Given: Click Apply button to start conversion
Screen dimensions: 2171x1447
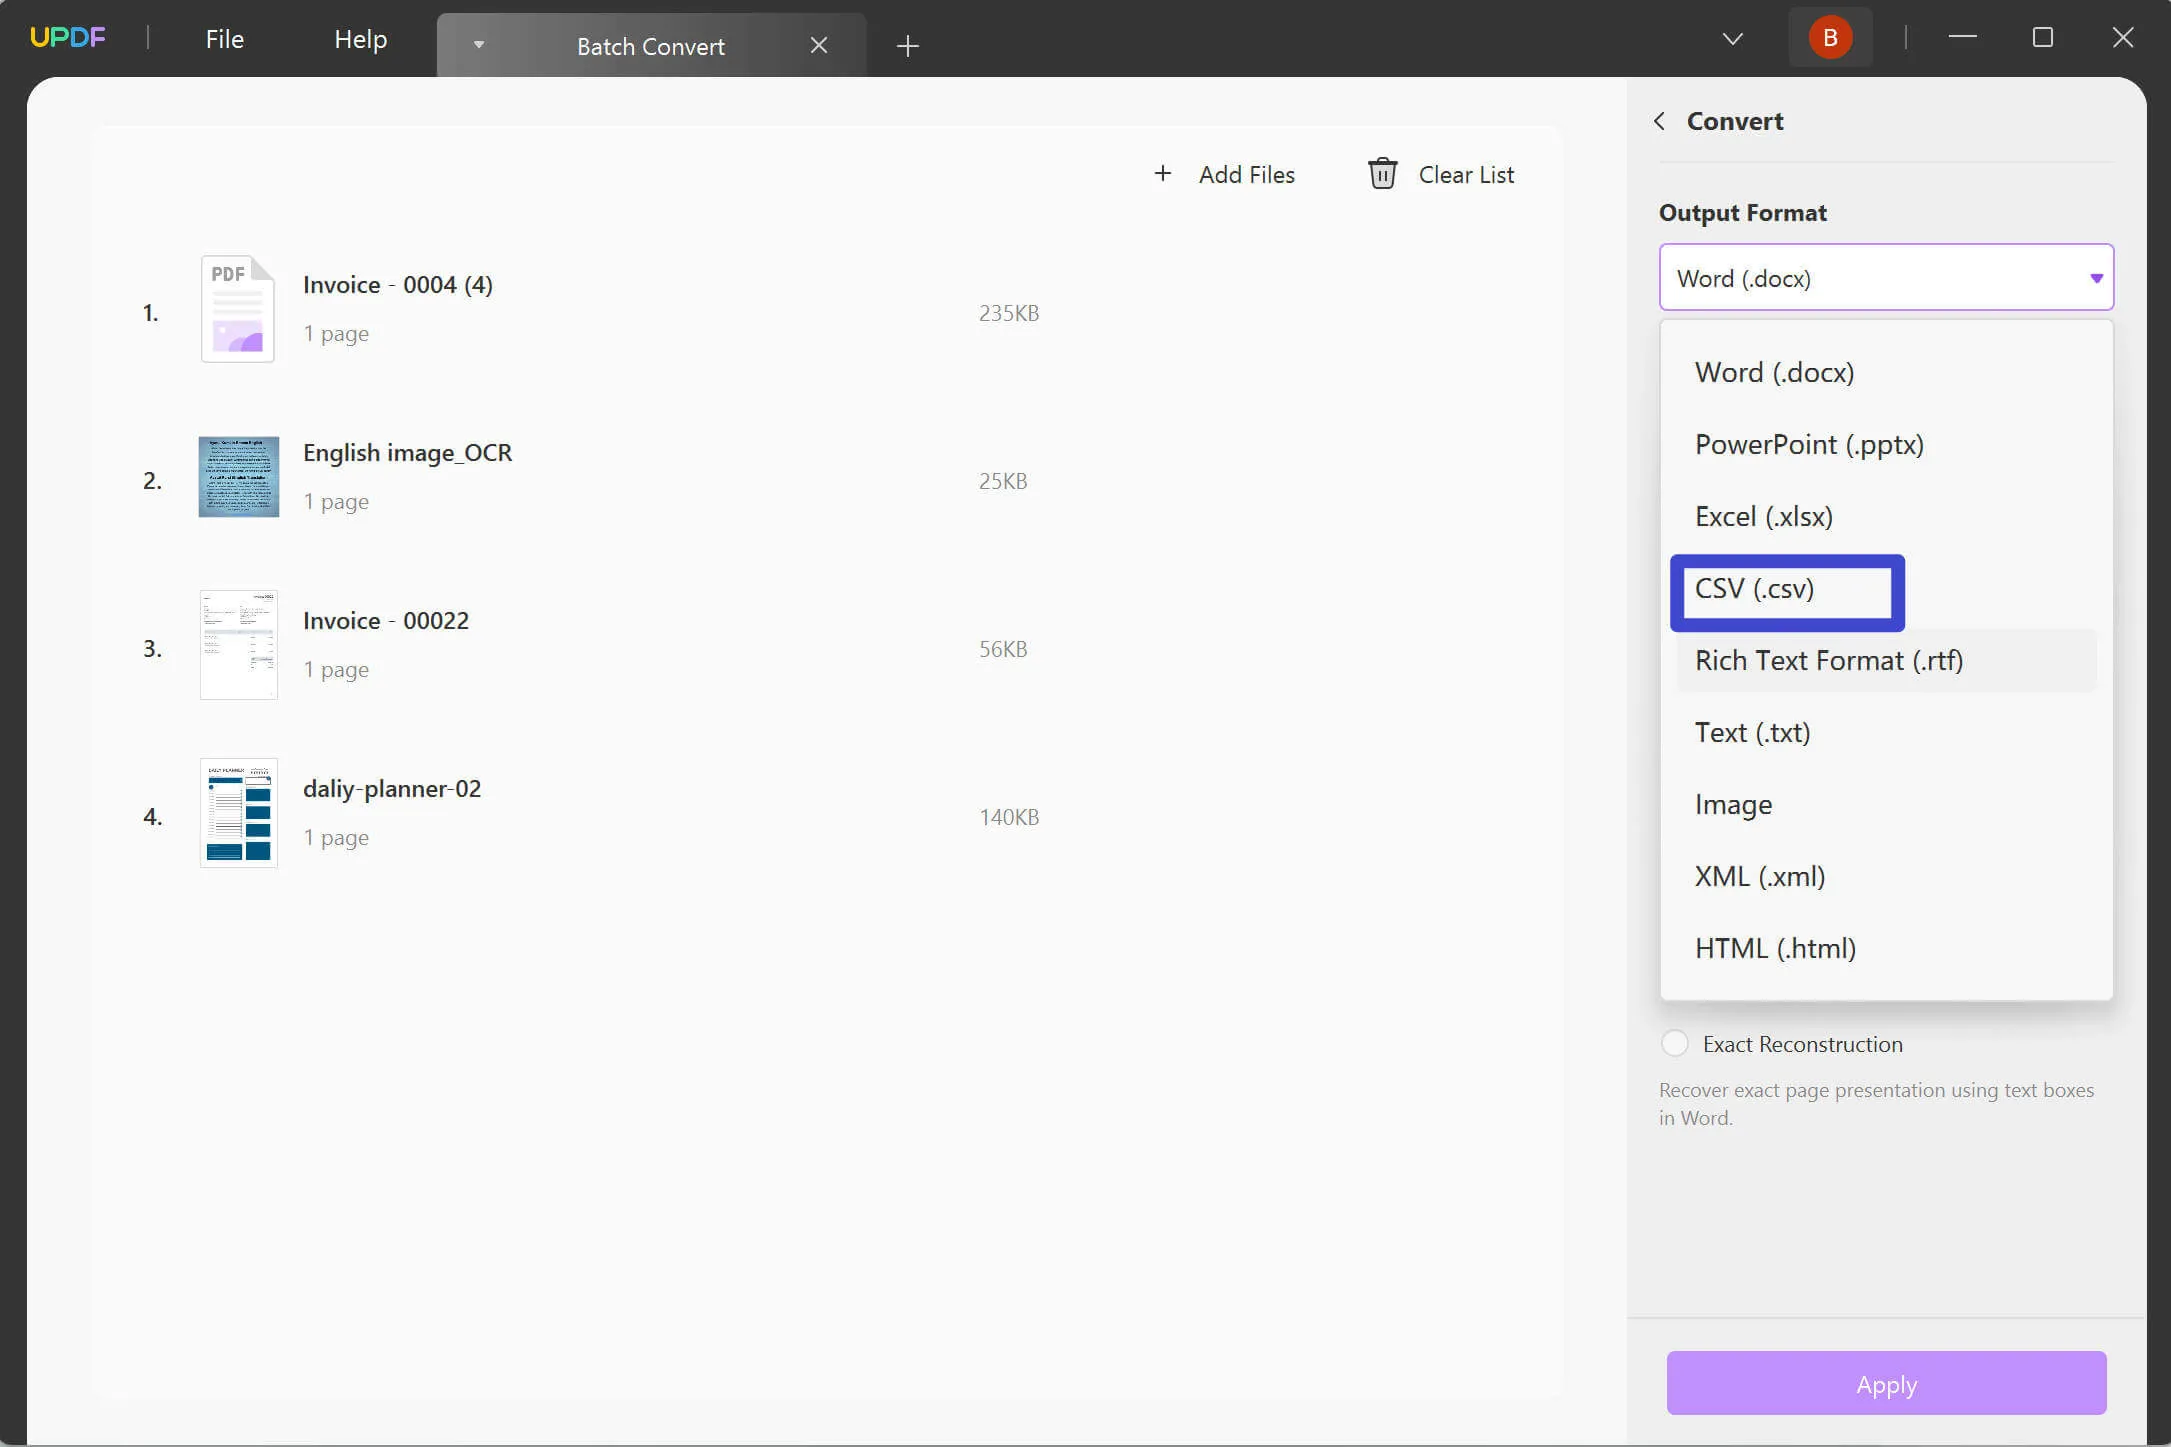Looking at the screenshot, I should [x=1887, y=1386].
